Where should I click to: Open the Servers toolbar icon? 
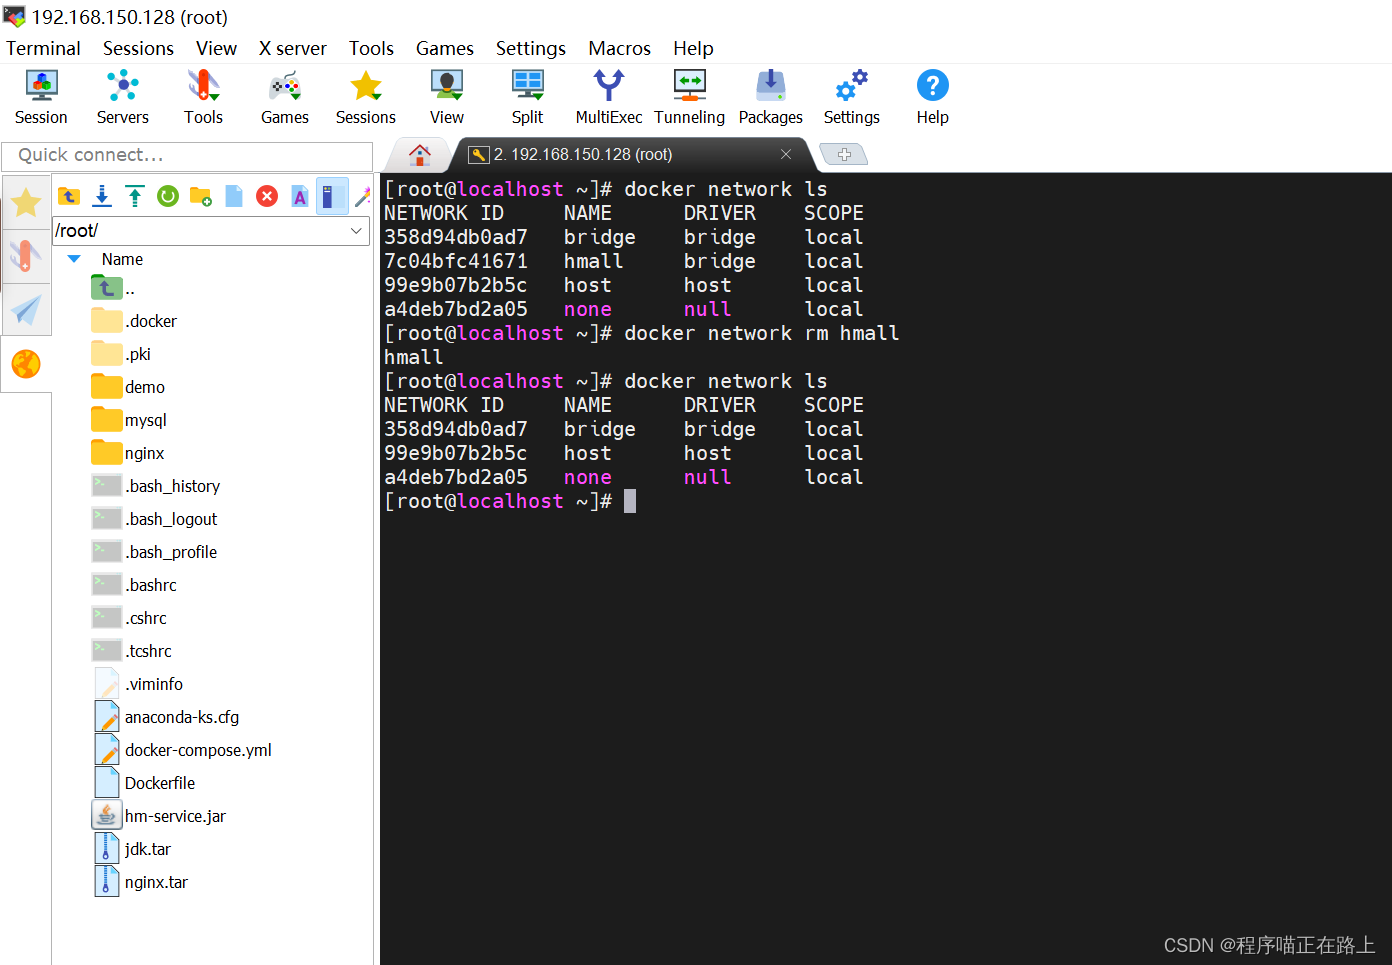[x=122, y=97]
